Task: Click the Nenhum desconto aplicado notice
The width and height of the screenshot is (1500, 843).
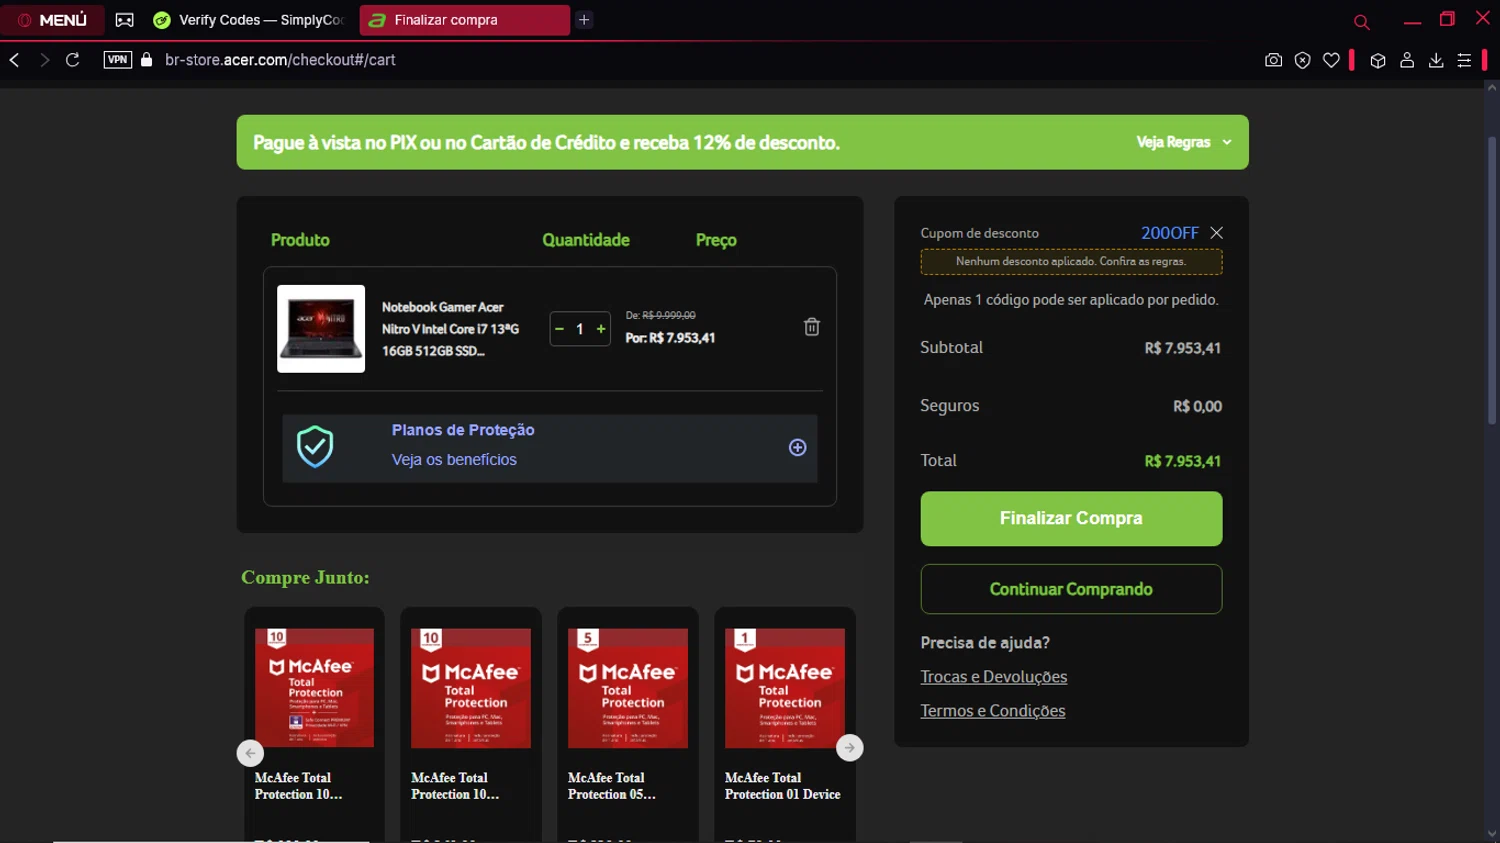Action: 1071,262
